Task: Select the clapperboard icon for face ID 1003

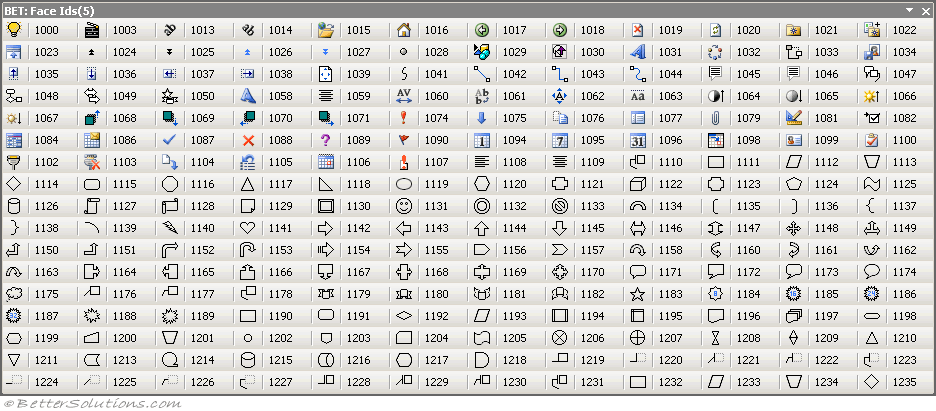Action: click(91, 30)
